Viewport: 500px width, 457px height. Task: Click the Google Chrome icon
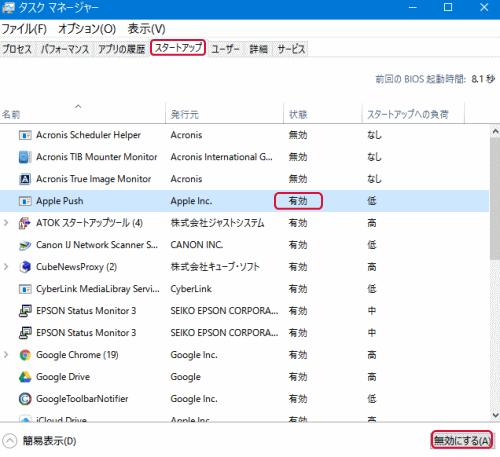25,355
